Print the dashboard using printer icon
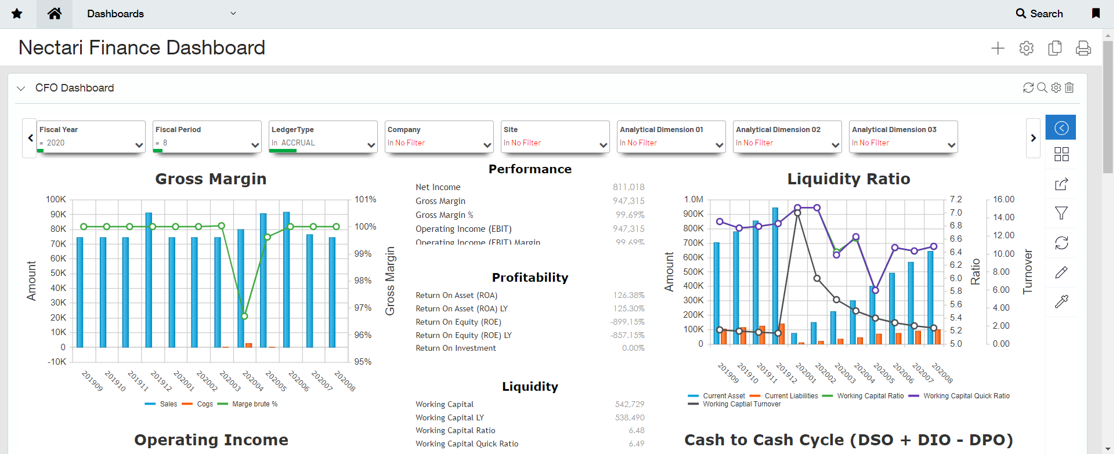Viewport: 1114px width, 454px height. click(1083, 48)
